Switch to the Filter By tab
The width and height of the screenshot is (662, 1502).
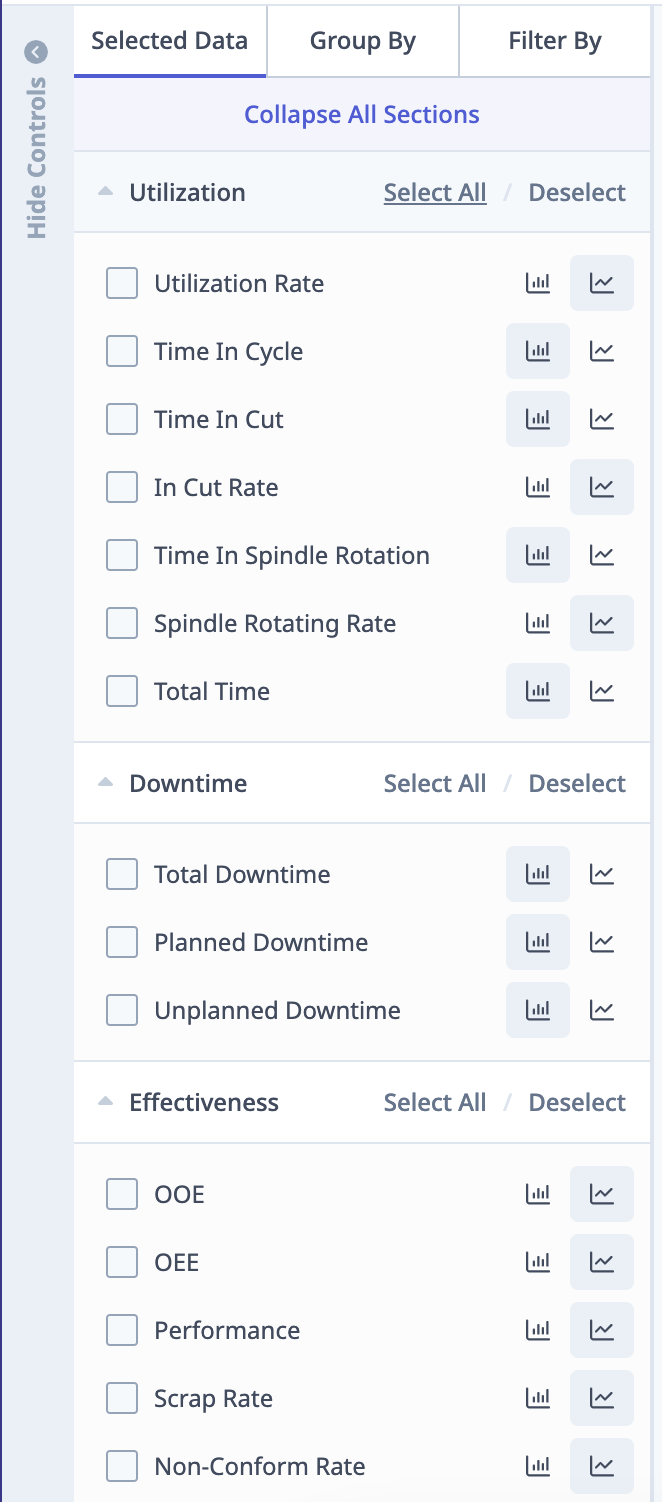coord(555,41)
